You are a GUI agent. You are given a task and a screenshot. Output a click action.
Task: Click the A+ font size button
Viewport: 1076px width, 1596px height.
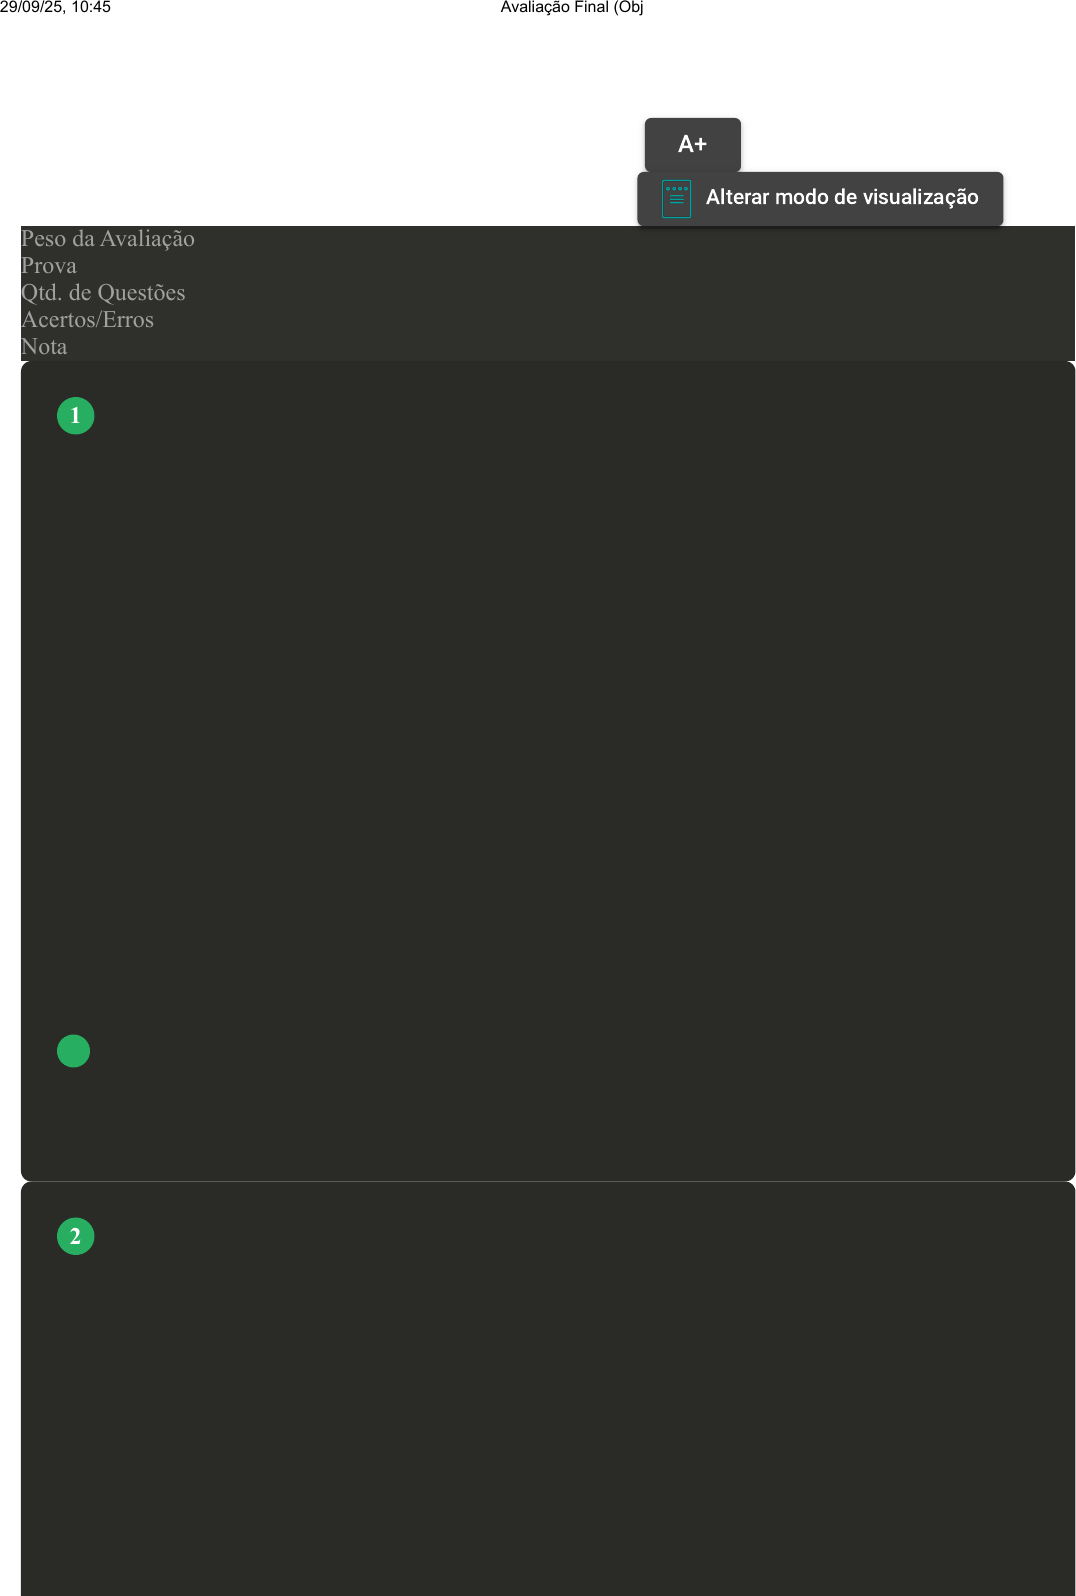(692, 144)
